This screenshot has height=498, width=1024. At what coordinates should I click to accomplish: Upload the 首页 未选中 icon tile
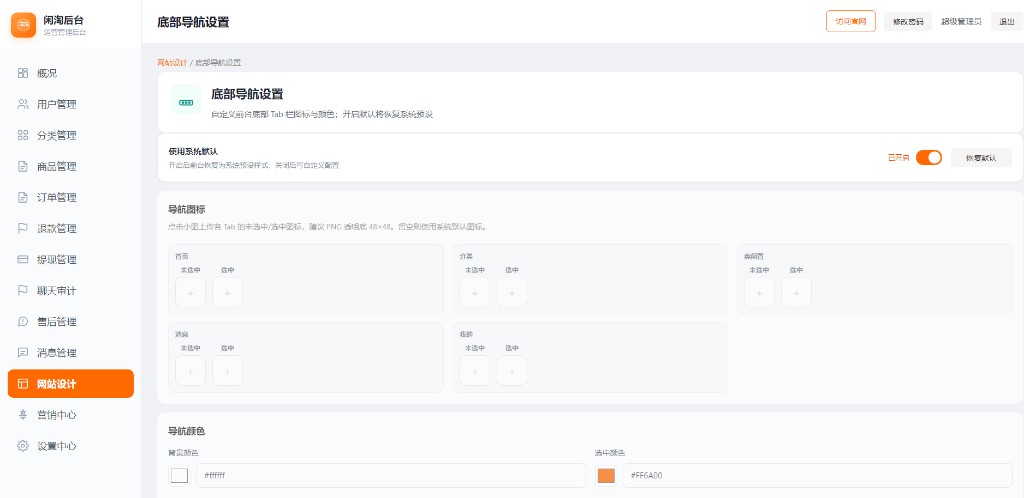(190, 292)
